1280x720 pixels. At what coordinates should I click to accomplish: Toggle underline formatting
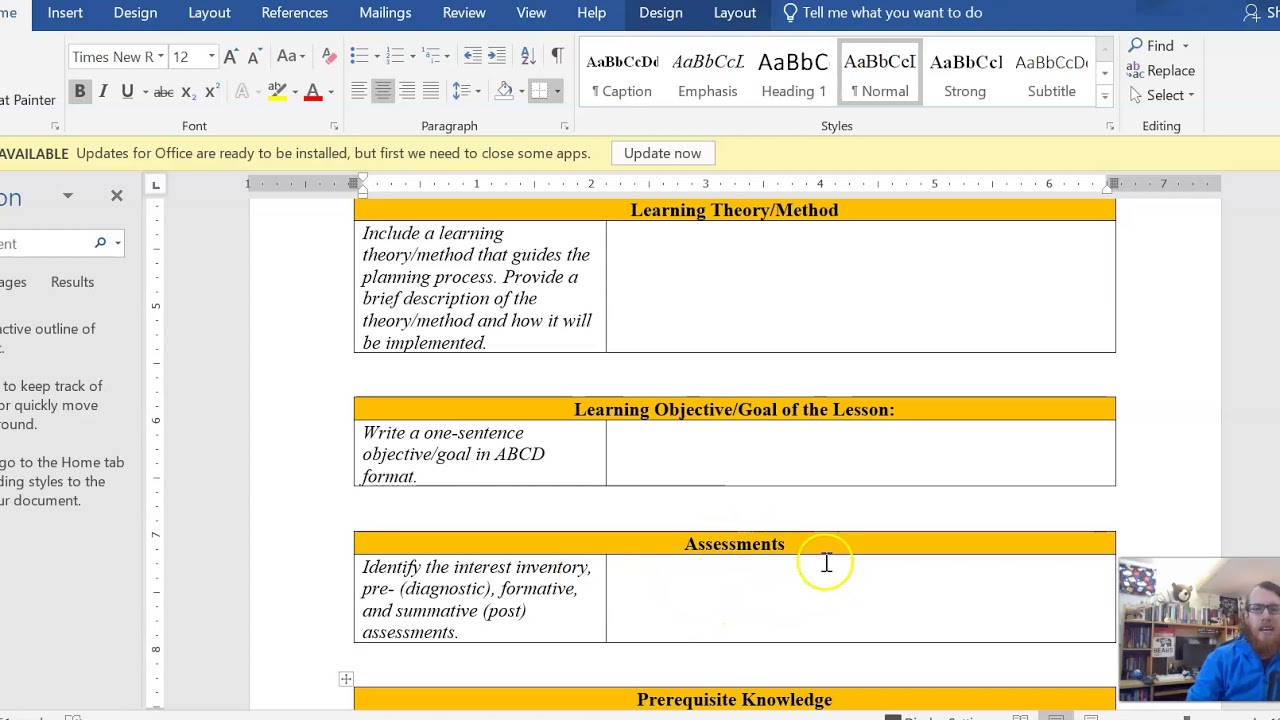[x=127, y=92]
